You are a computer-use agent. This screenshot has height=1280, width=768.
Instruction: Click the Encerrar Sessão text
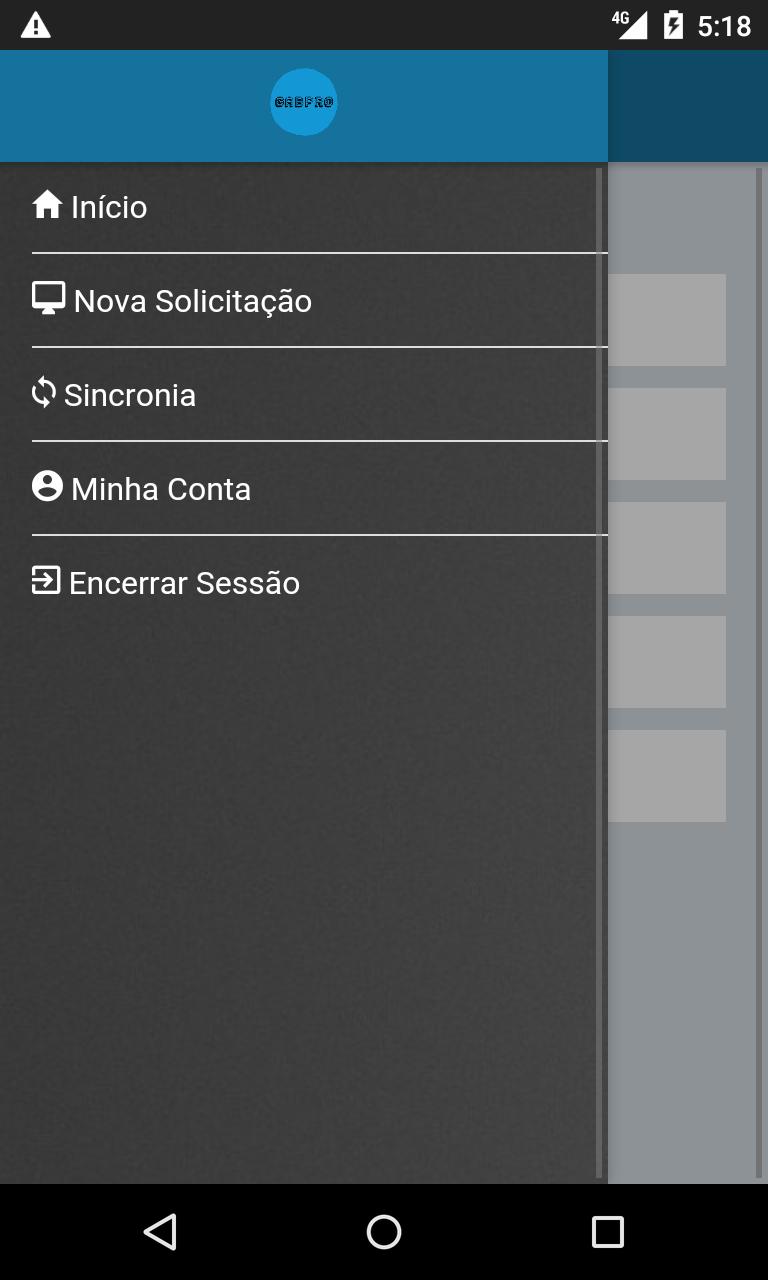pyautogui.click(x=184, y=583)
